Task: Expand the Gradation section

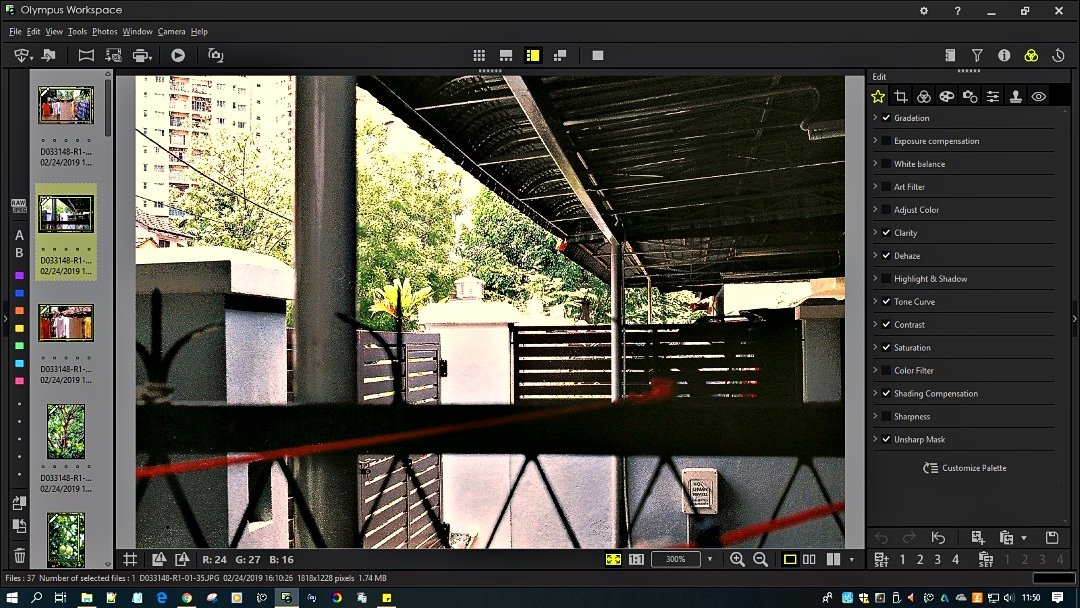Action: pyautogui.click(x=875, y=118)
